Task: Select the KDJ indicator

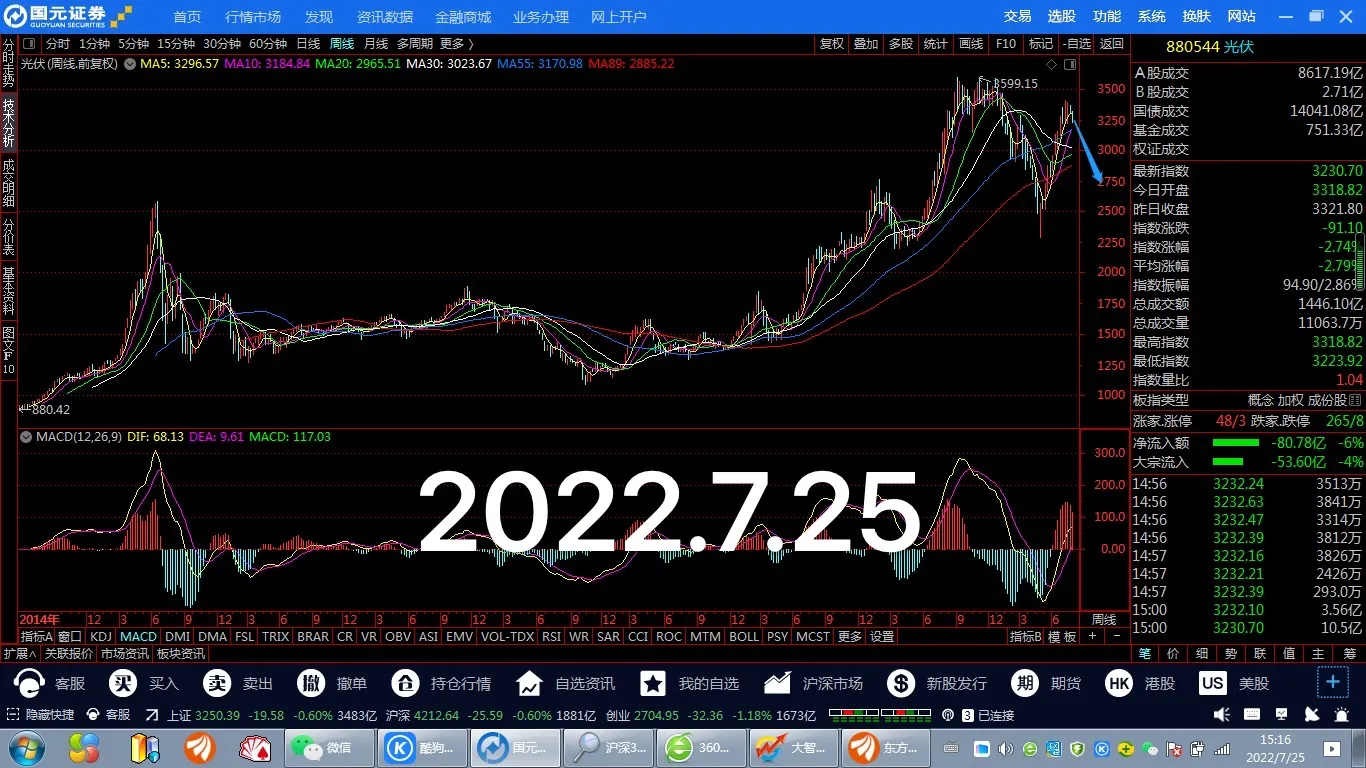Action: (100, 636)
